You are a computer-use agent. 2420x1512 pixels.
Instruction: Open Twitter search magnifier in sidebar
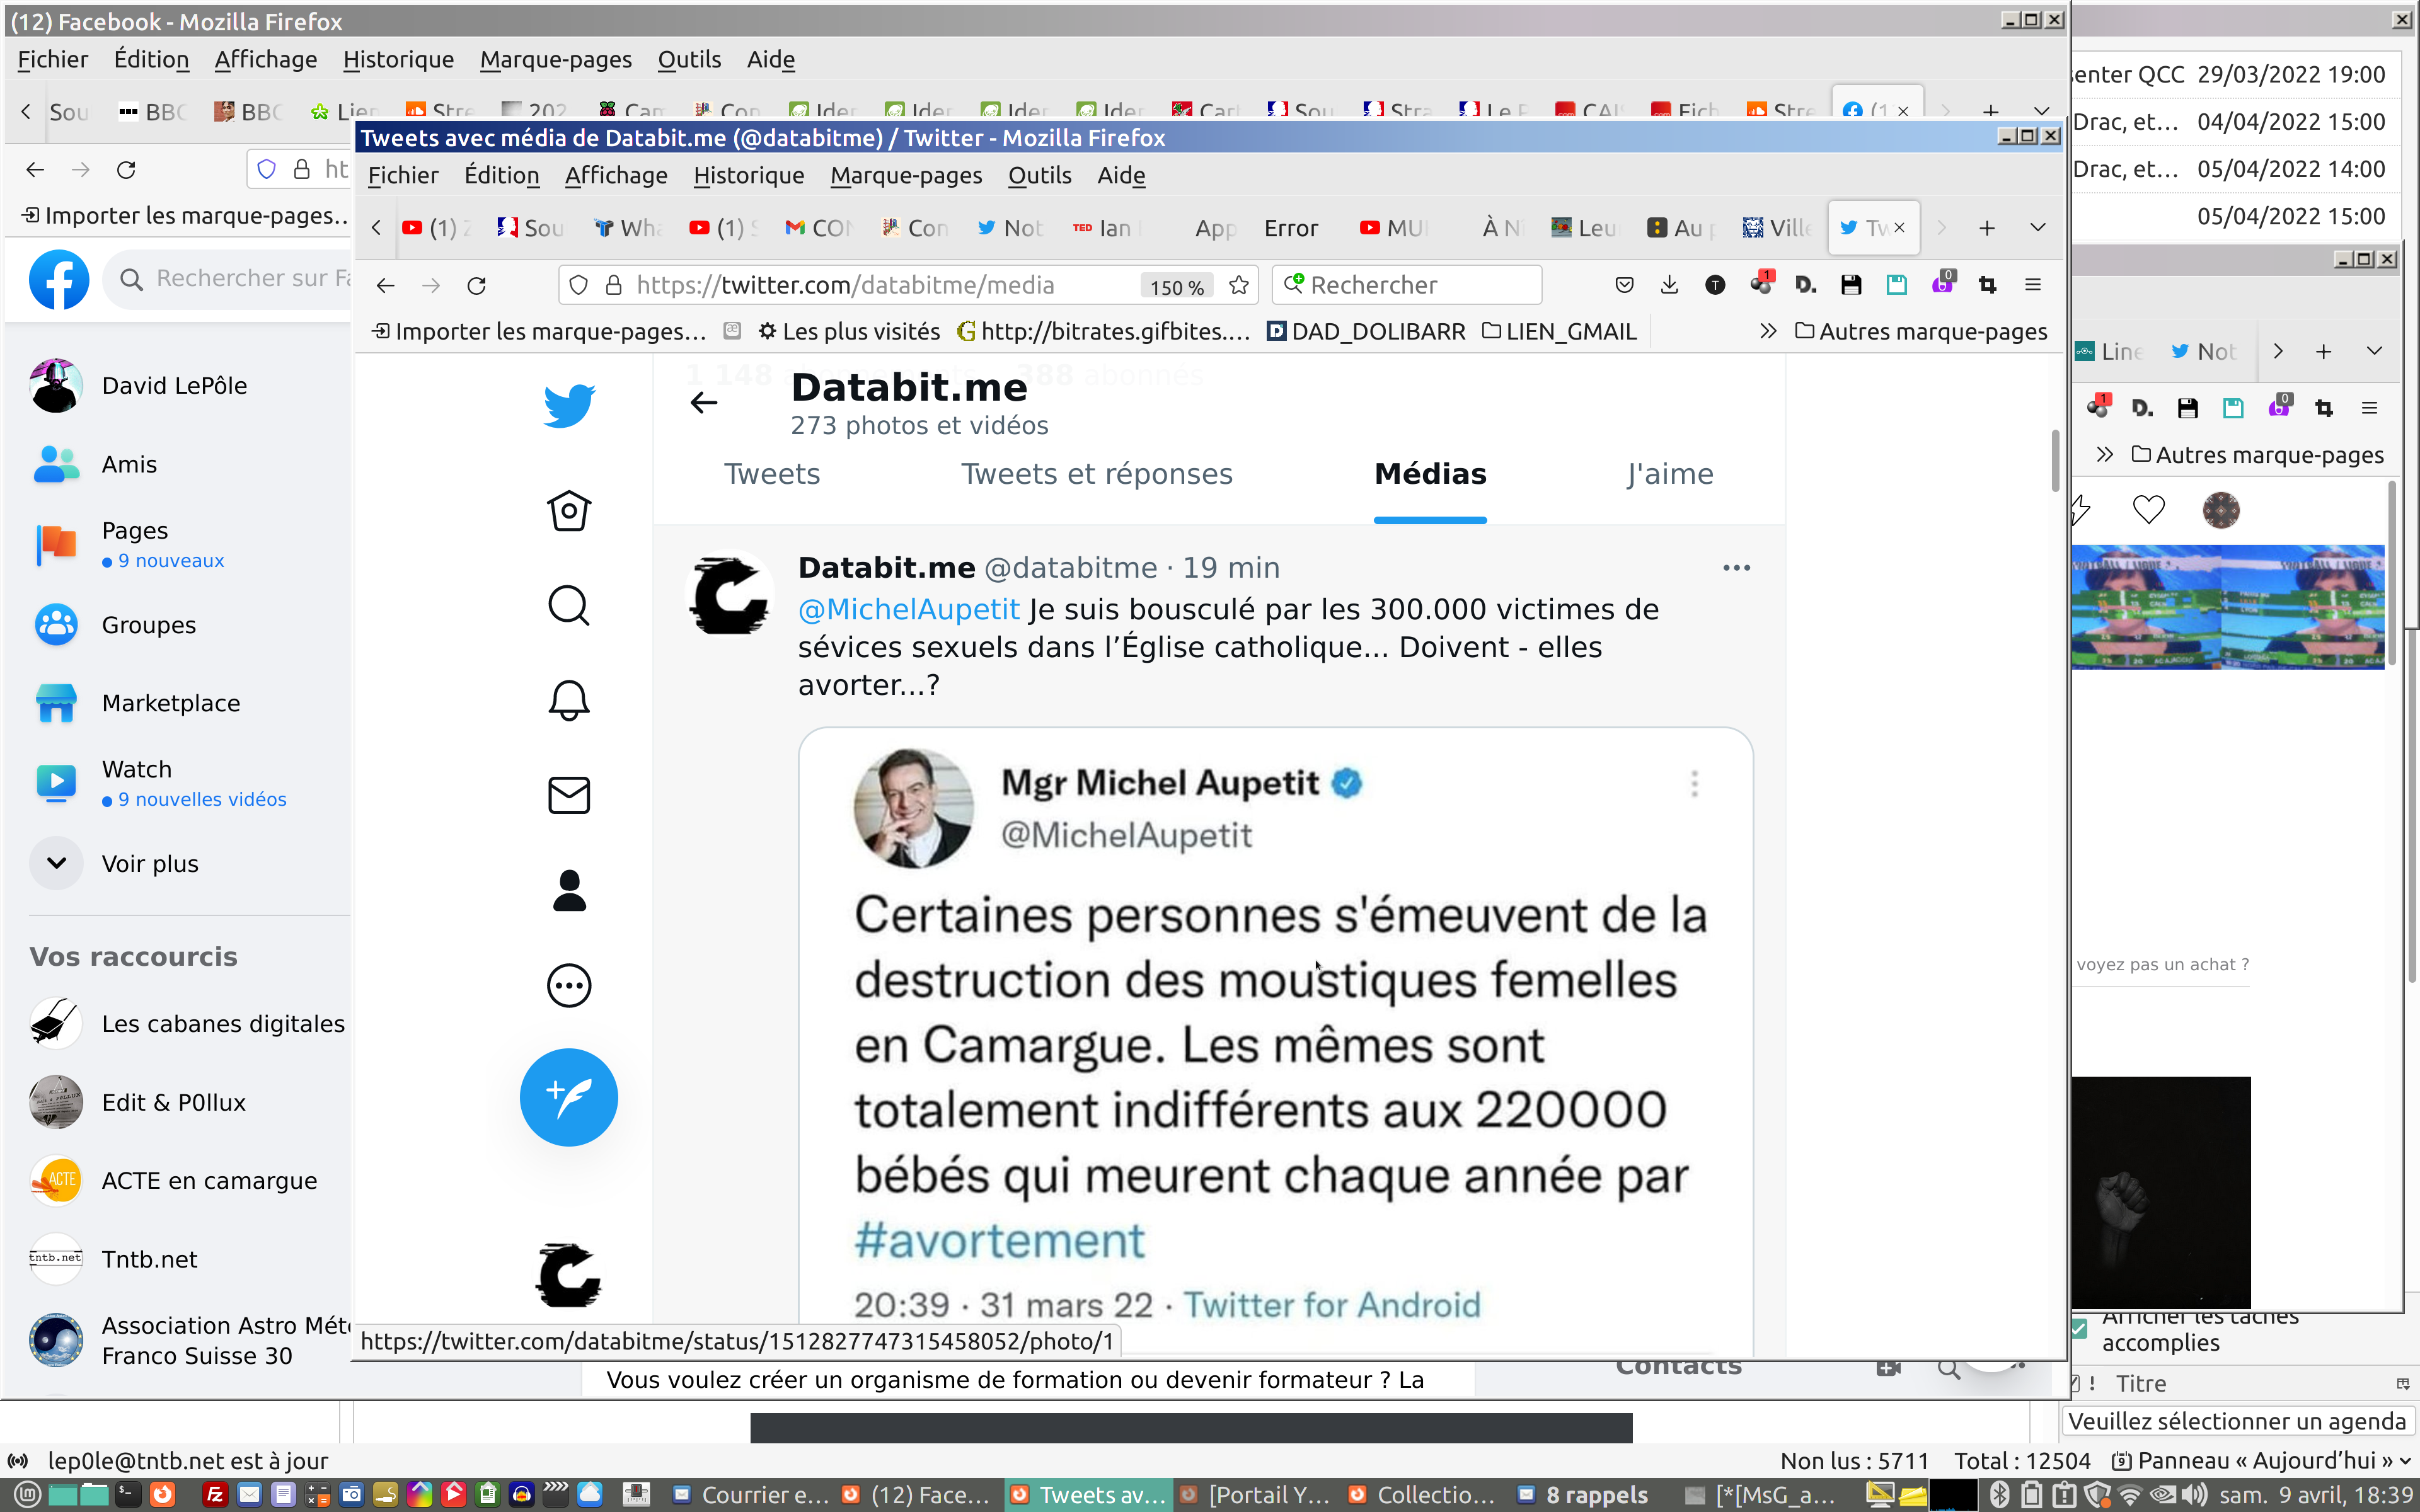click(x=569, y=605)
